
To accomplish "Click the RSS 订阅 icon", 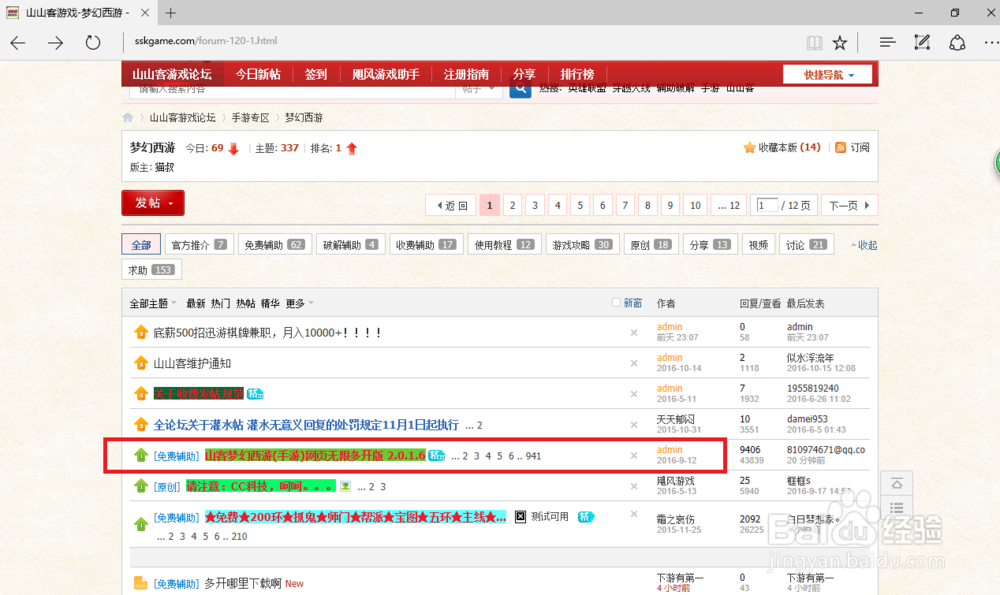I will (841, 147).
